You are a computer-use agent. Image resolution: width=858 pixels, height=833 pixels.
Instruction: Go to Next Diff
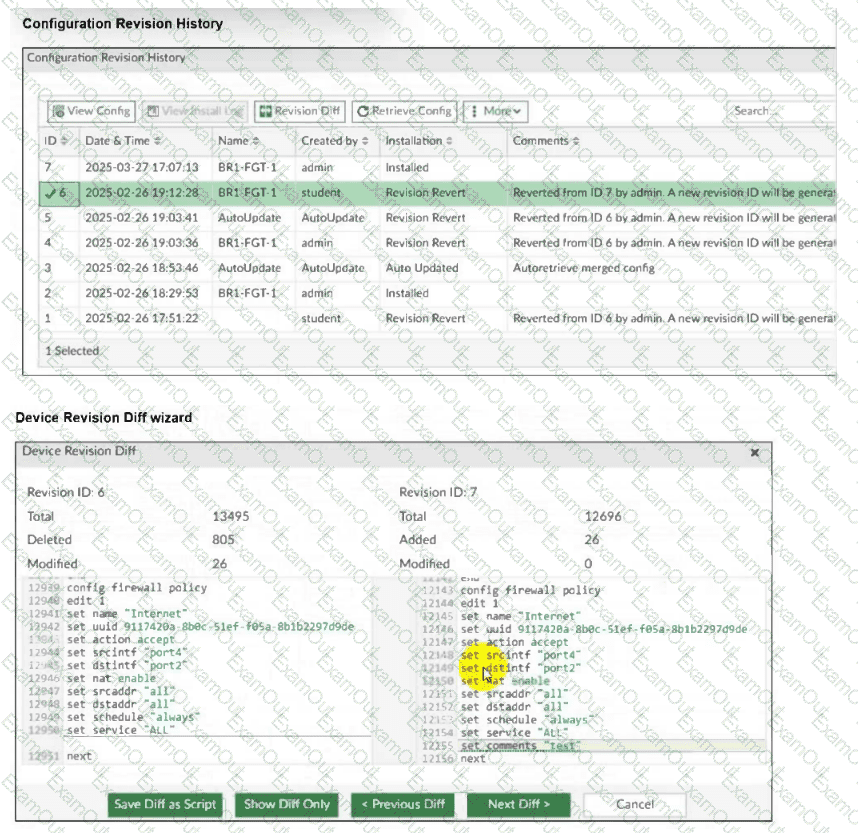tap(520, 804)
